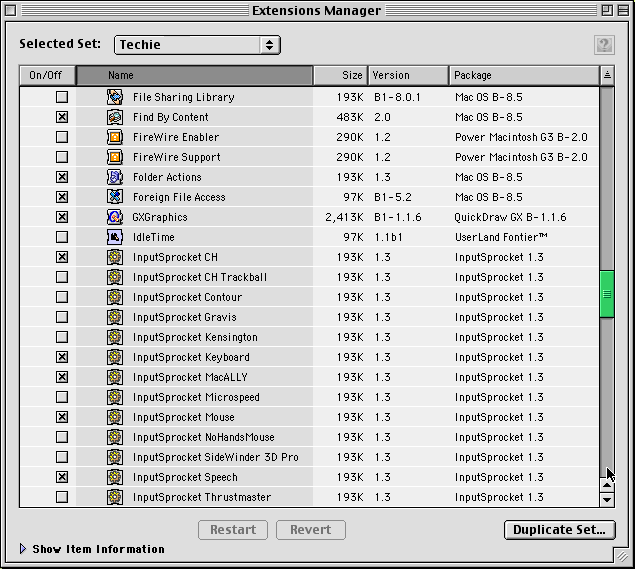Click the sort order icon above the scrollbar
The width and height of the screenshot is (635, 569).
(607, 75)
